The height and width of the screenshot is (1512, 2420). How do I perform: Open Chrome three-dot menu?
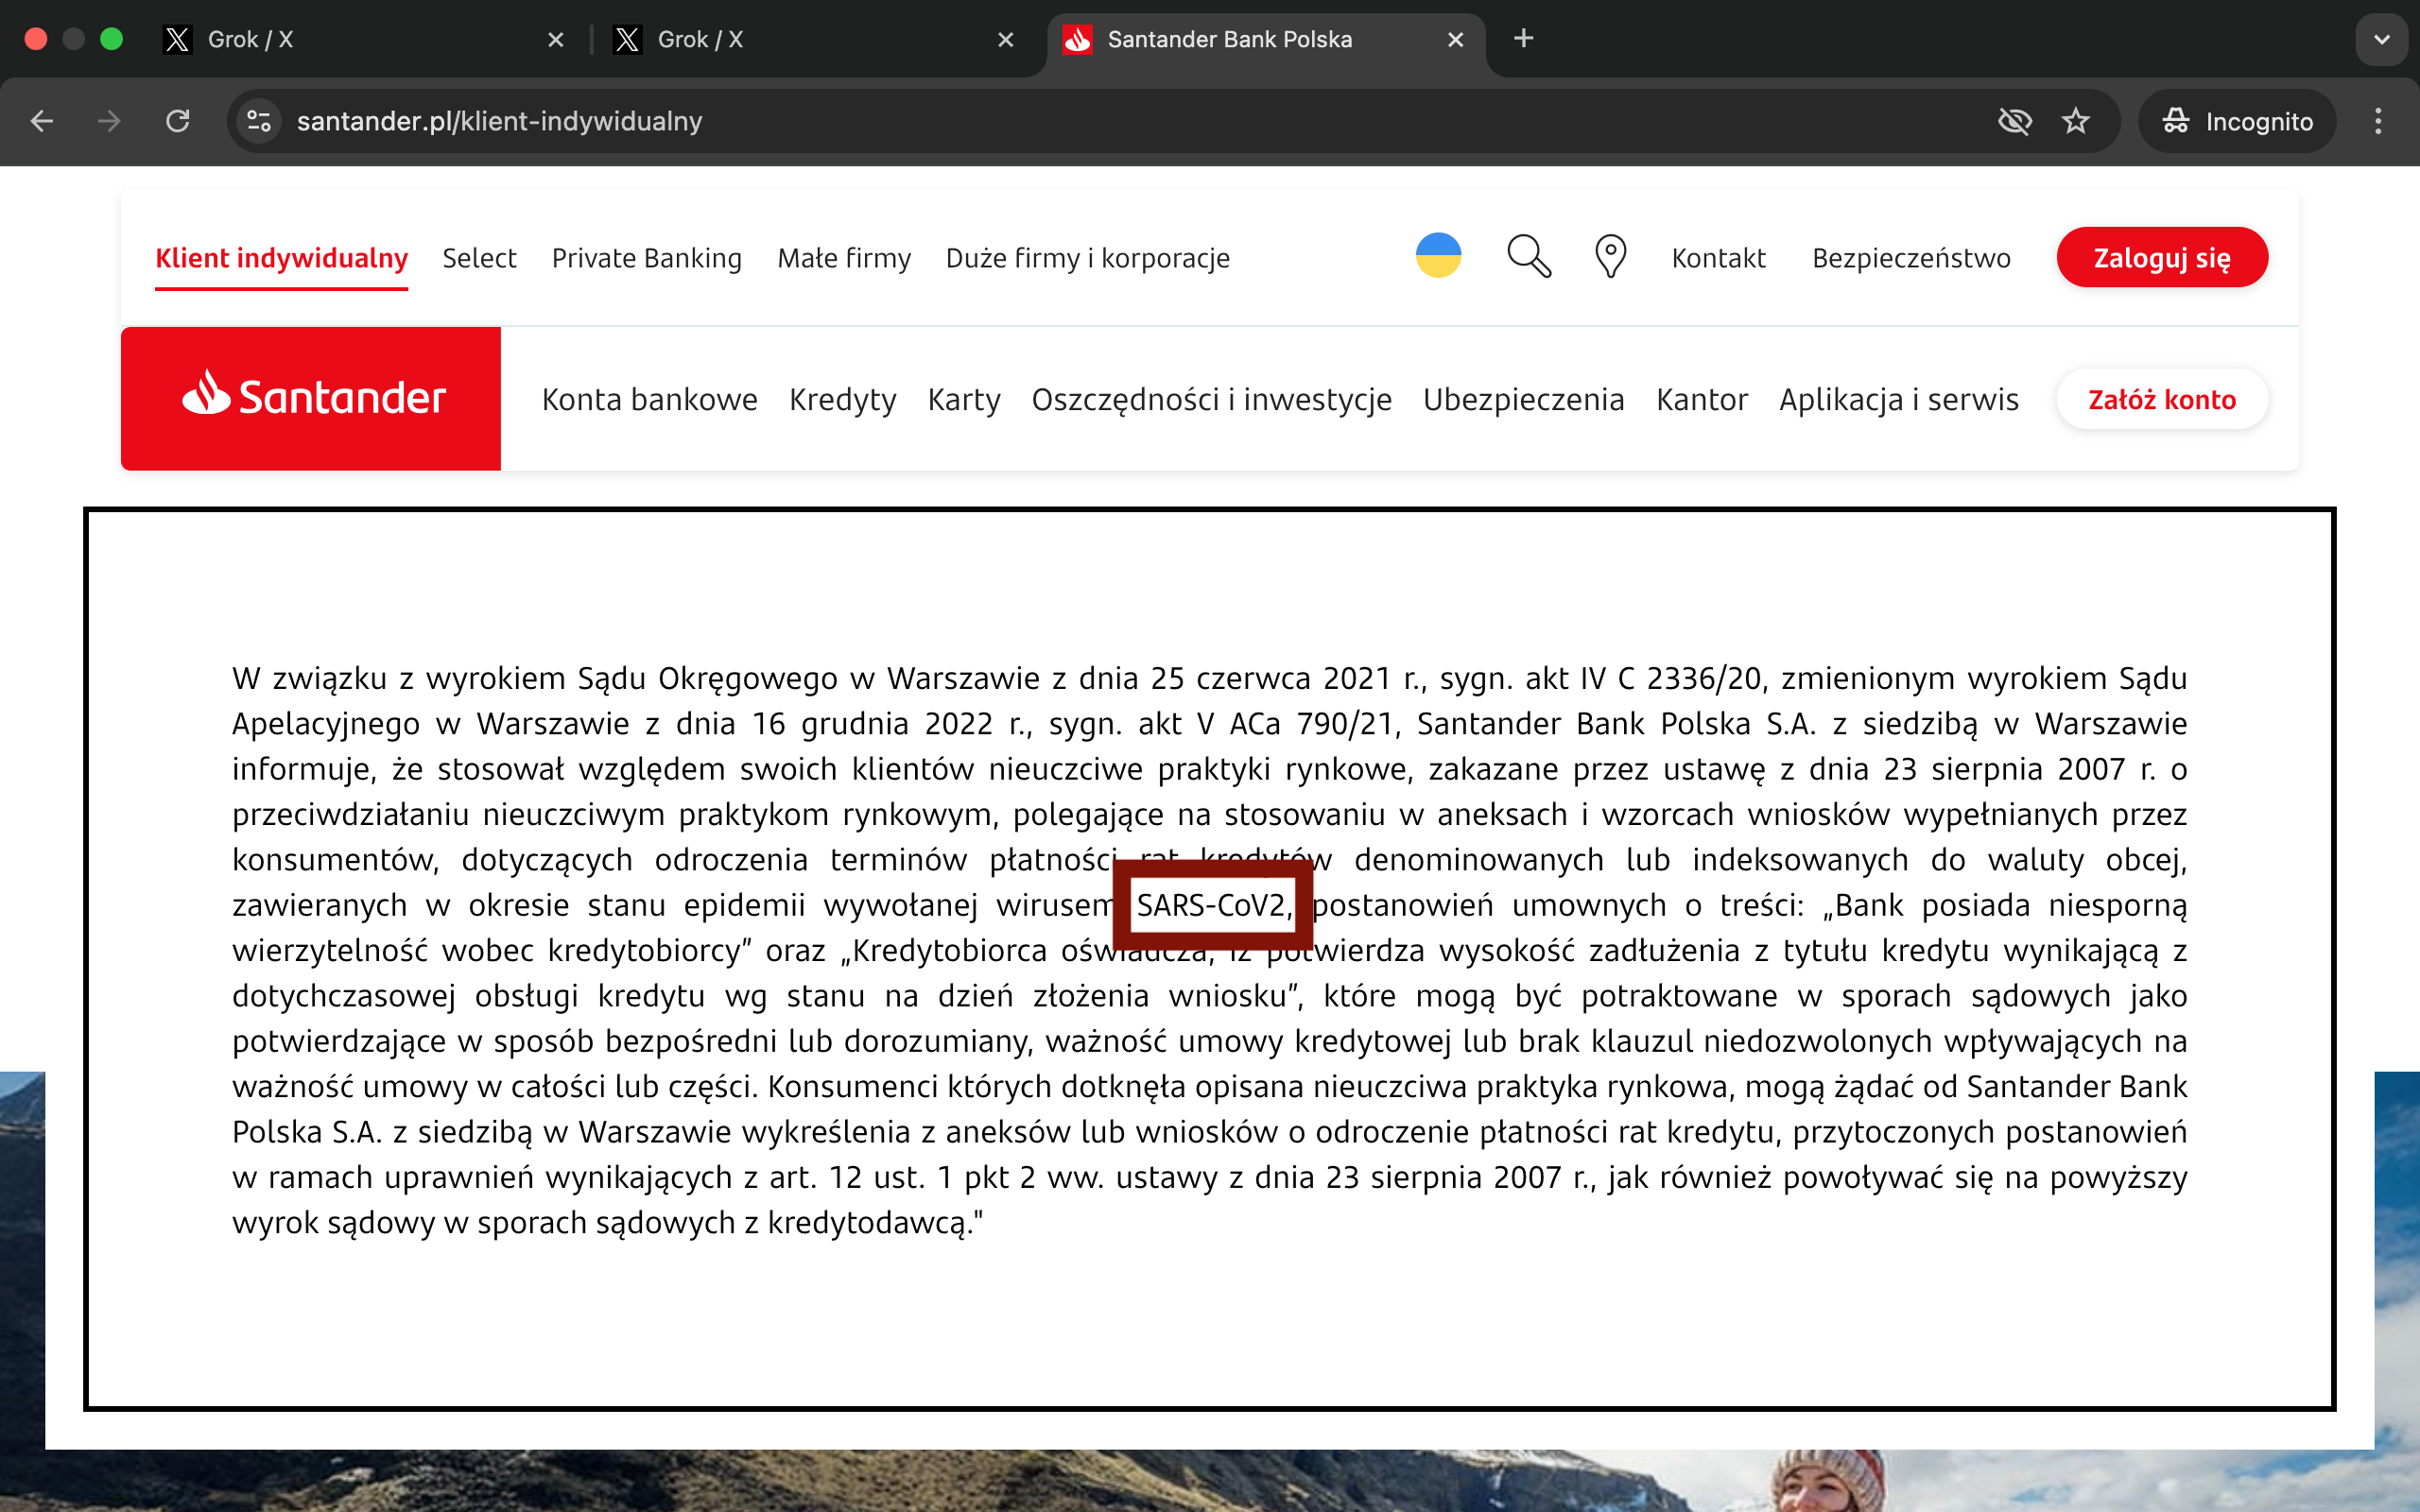coord(2378,121)
